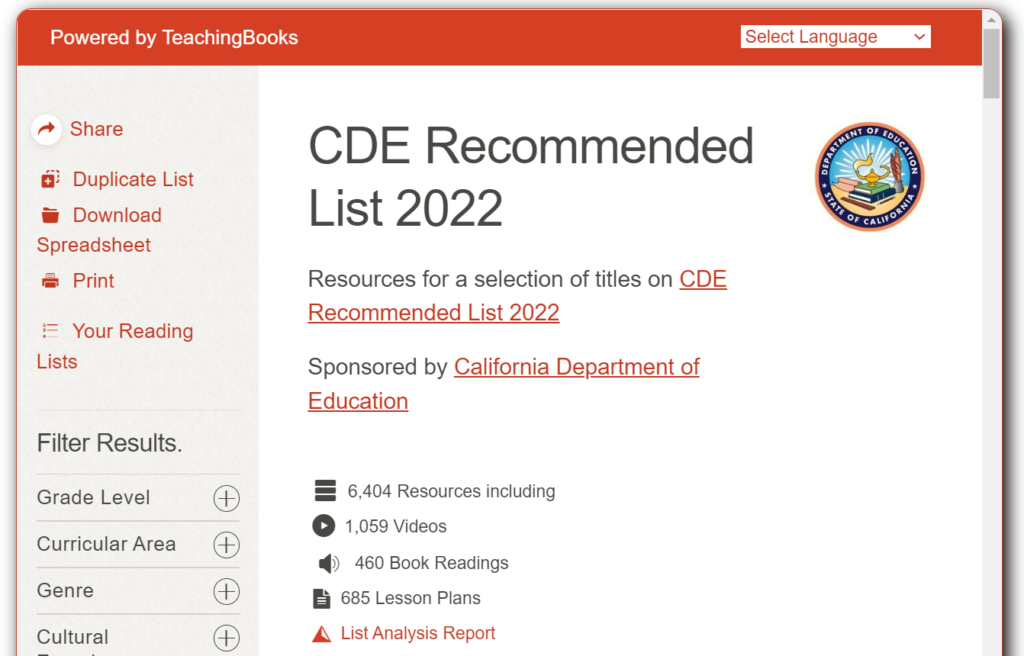Viewport: 1024px width, 656px height.
Task: Click the Print printer icon
Action: pyautogui.click(x=50, y=281)
